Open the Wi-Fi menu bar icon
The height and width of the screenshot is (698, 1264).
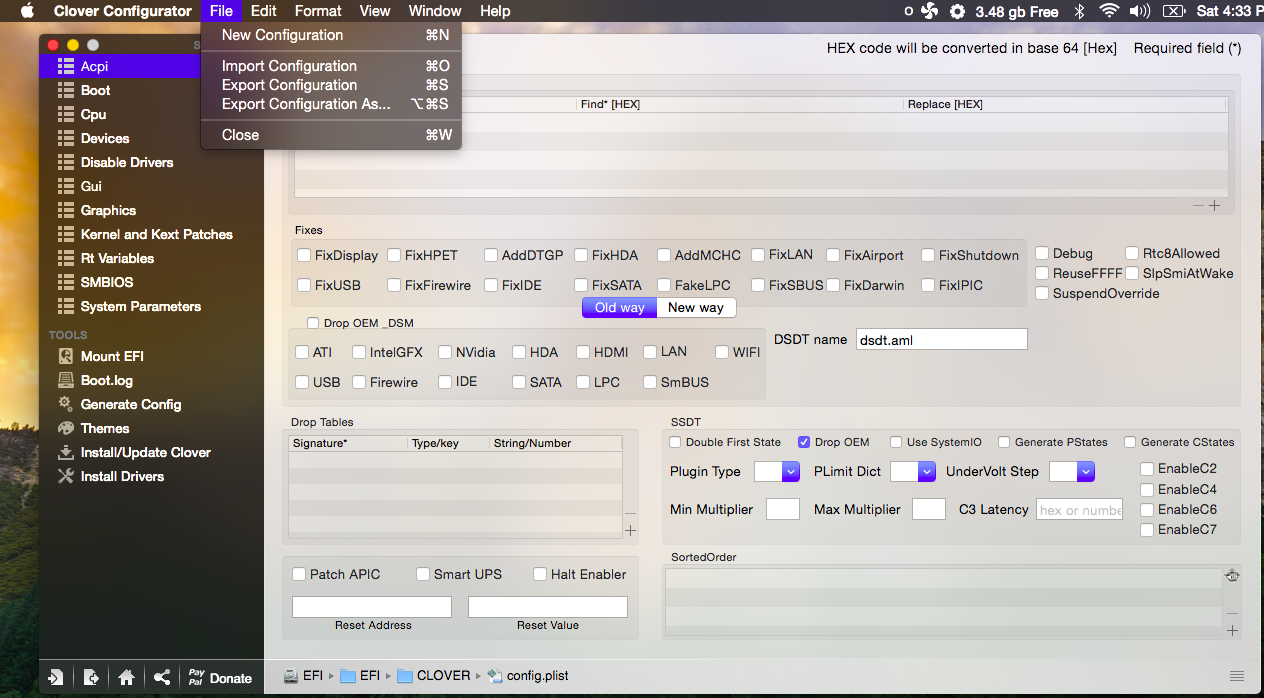coord(1108,11)
